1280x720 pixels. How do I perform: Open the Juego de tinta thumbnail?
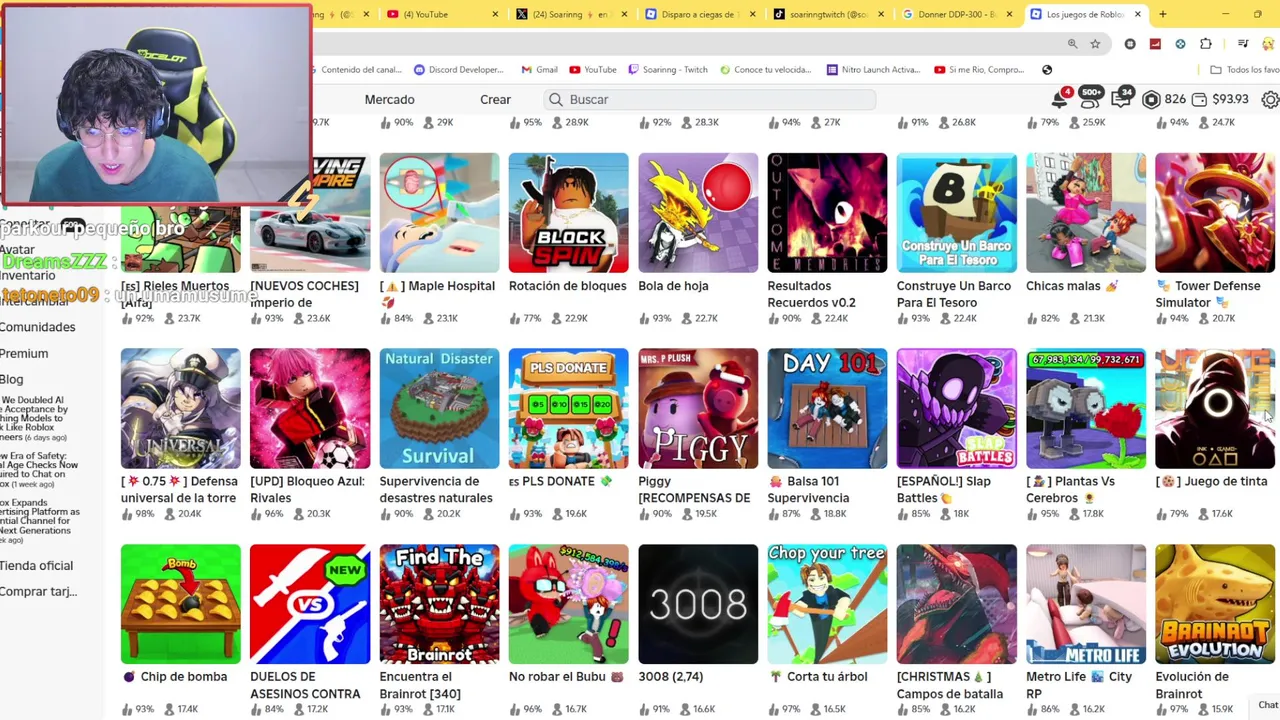tap(1215, 408)
